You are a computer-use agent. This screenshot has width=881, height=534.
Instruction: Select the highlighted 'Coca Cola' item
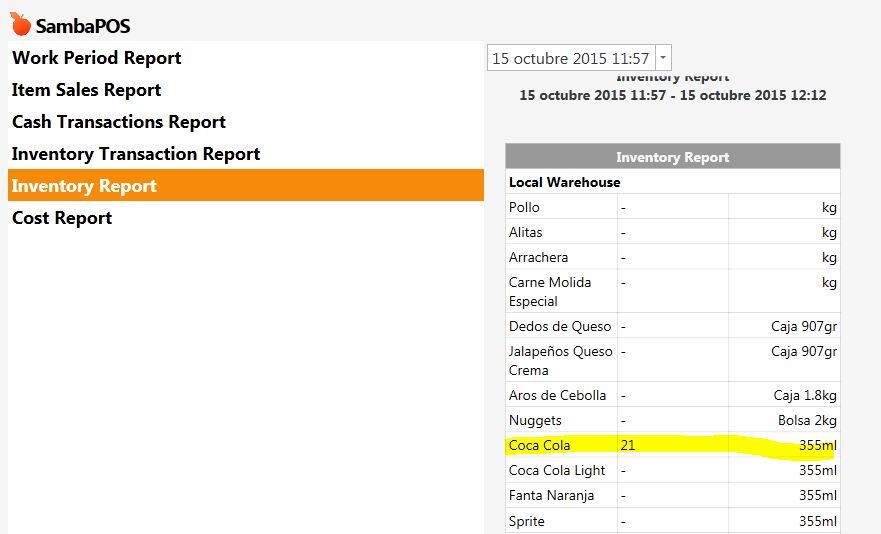pyautogui.click(x=539, y=445)
